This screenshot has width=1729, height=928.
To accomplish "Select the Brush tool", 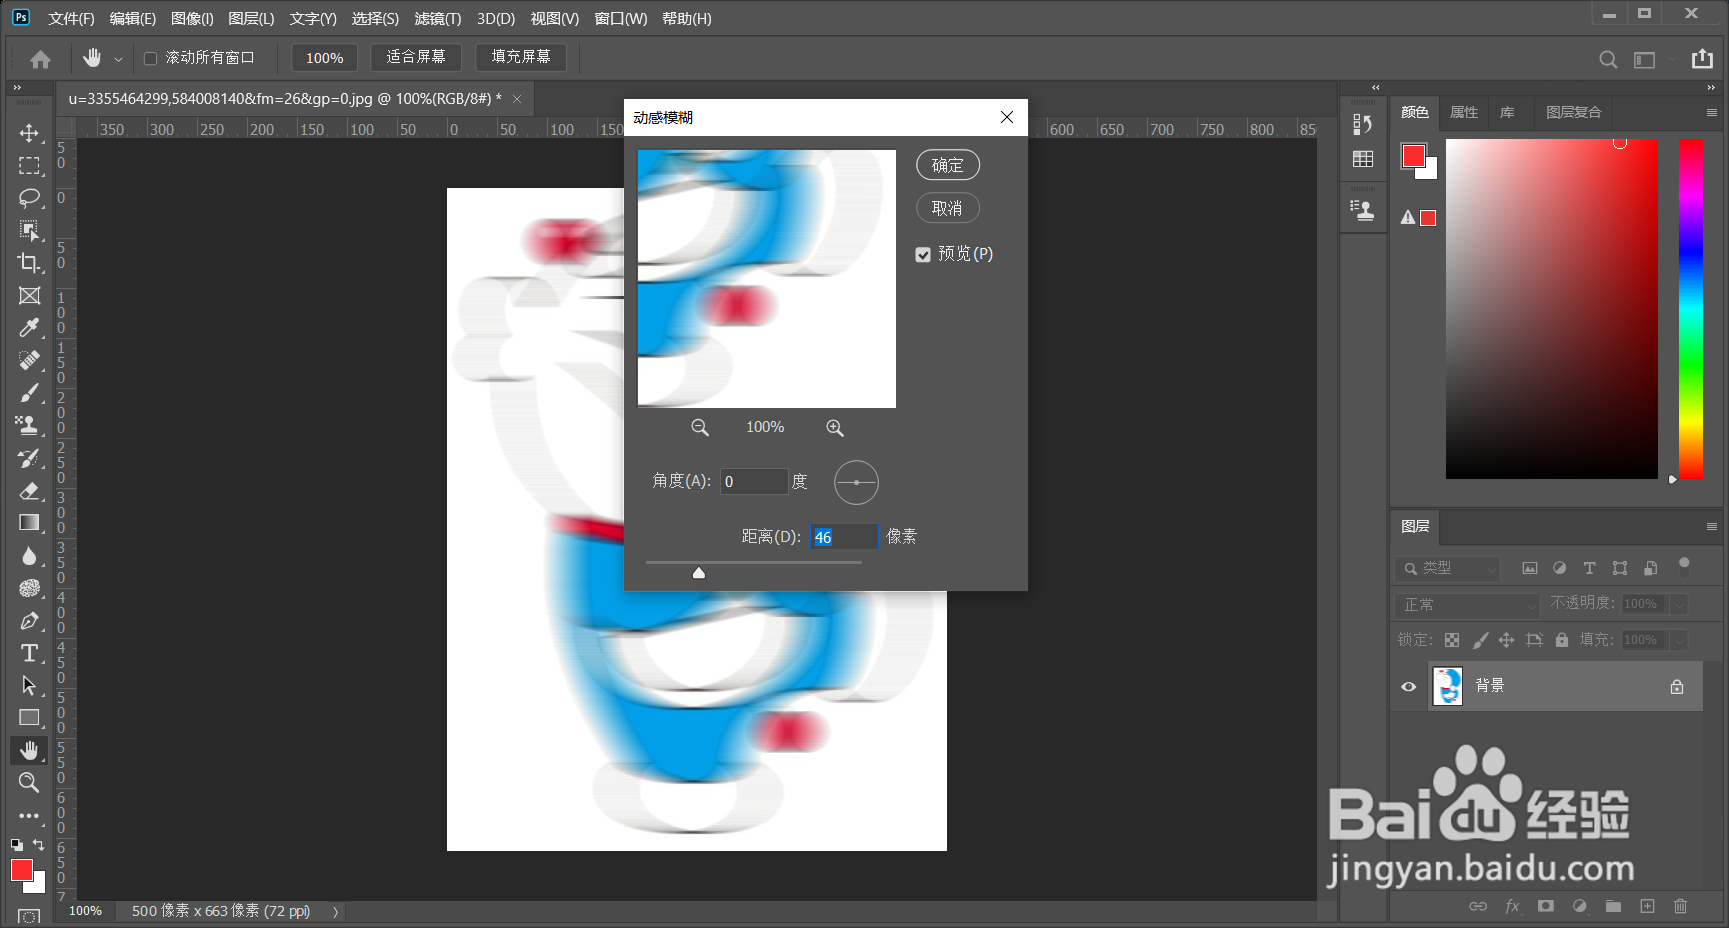I will [x=29, y=393].
